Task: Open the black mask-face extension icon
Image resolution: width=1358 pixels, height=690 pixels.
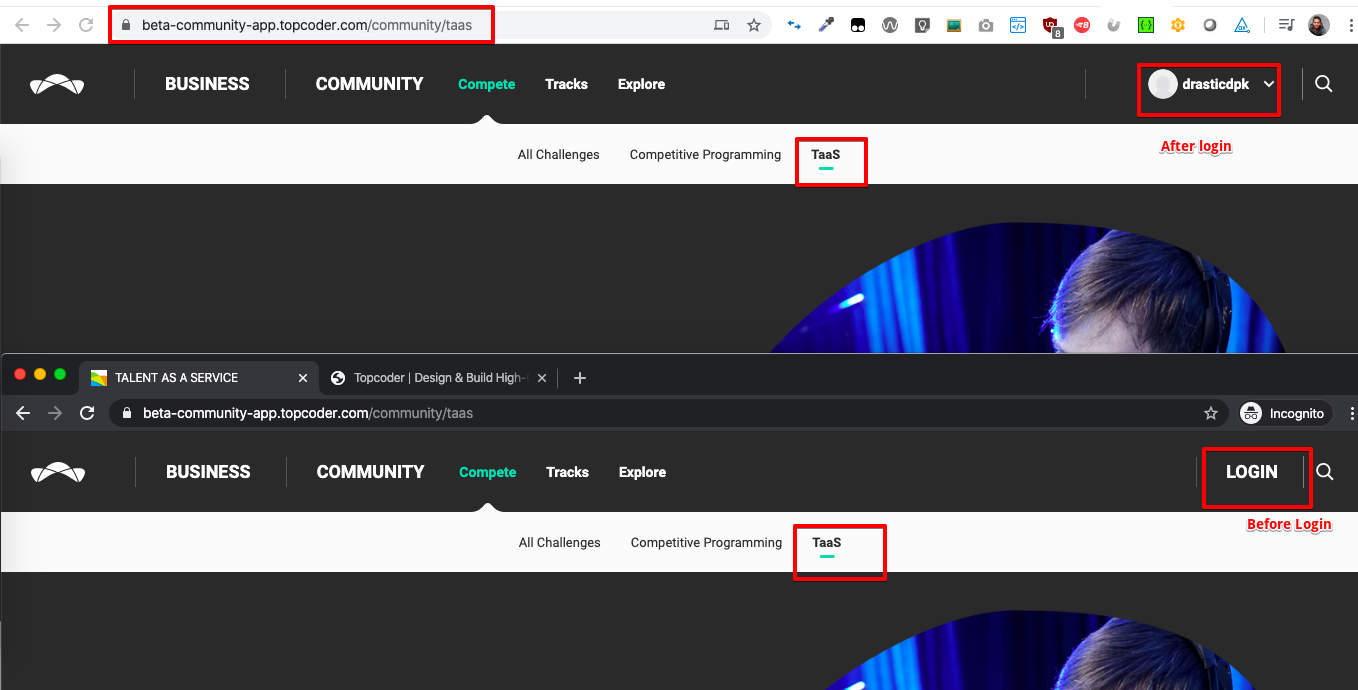Action: (858, 26)
